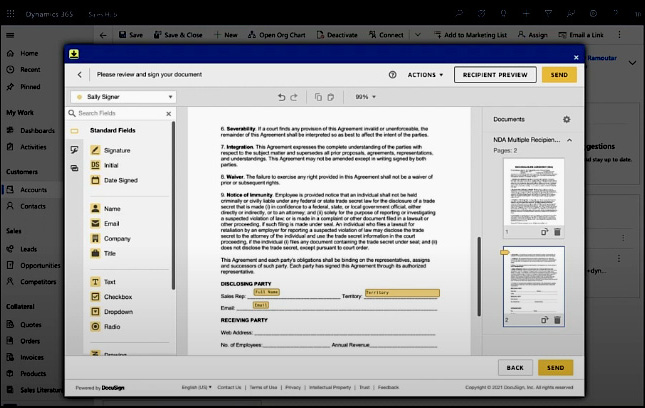
Task: Open the pre-fill tools palette icon
Action: (74, 168)
